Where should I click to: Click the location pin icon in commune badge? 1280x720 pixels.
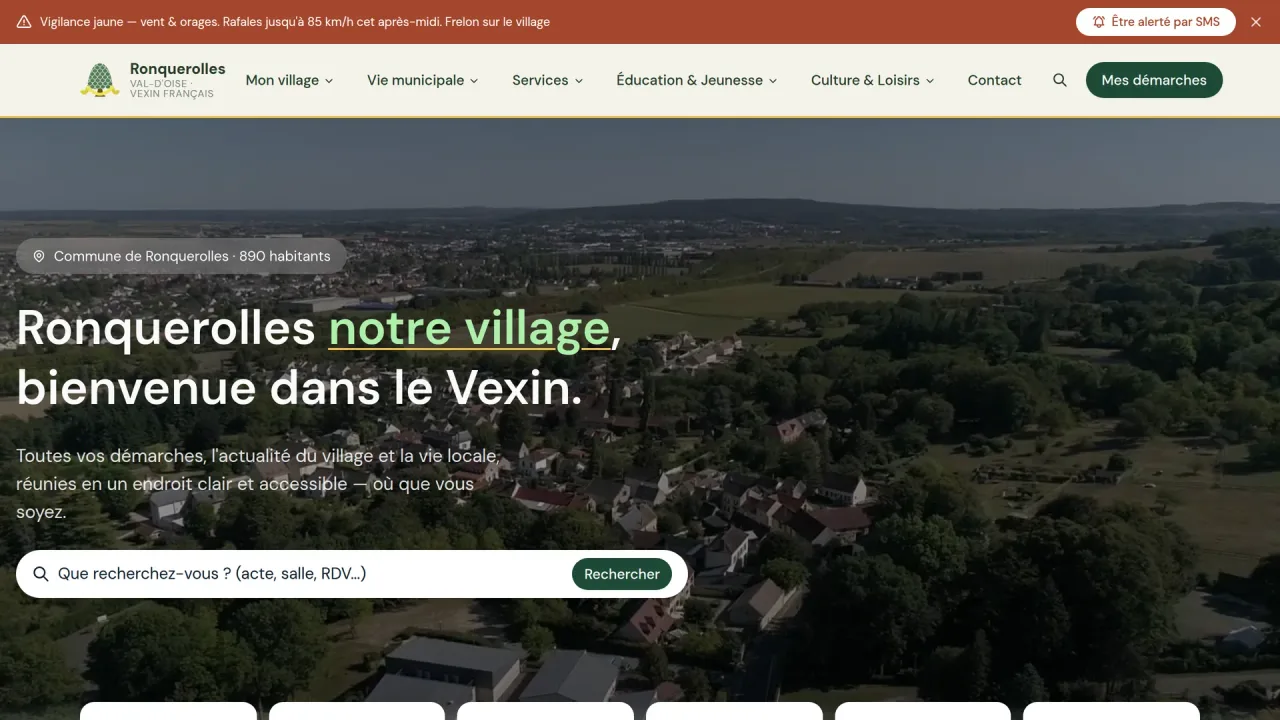pos(39,256)
